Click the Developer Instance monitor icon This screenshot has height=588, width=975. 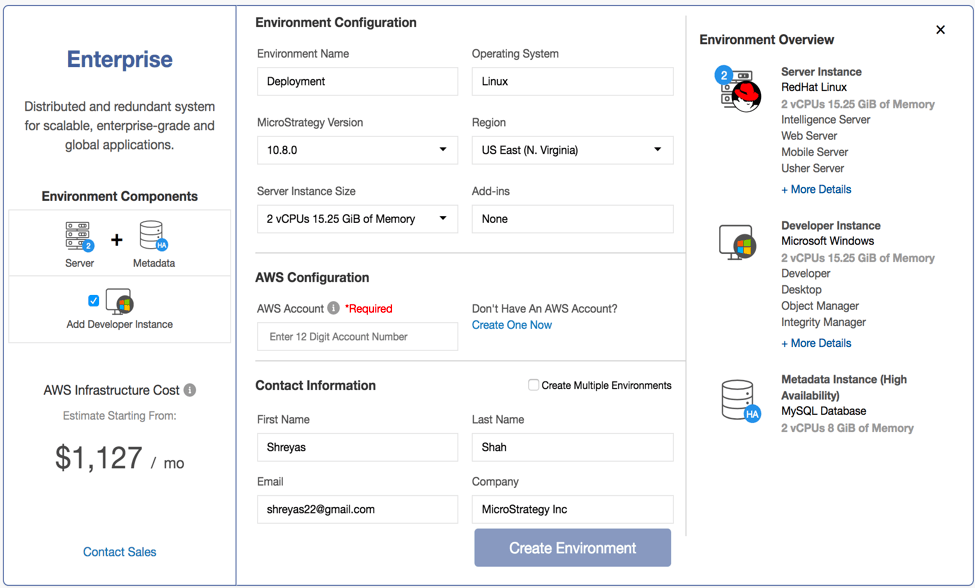coord(120,301)
